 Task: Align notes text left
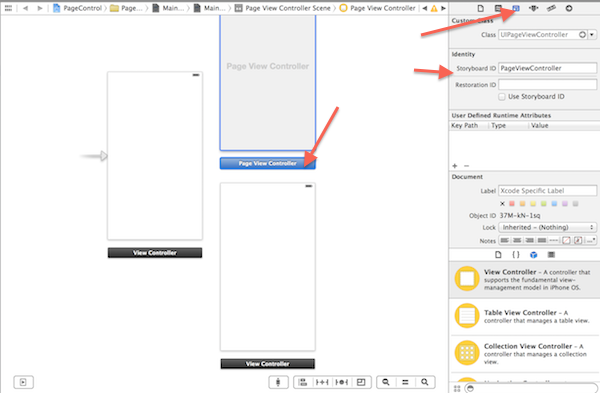505,240
